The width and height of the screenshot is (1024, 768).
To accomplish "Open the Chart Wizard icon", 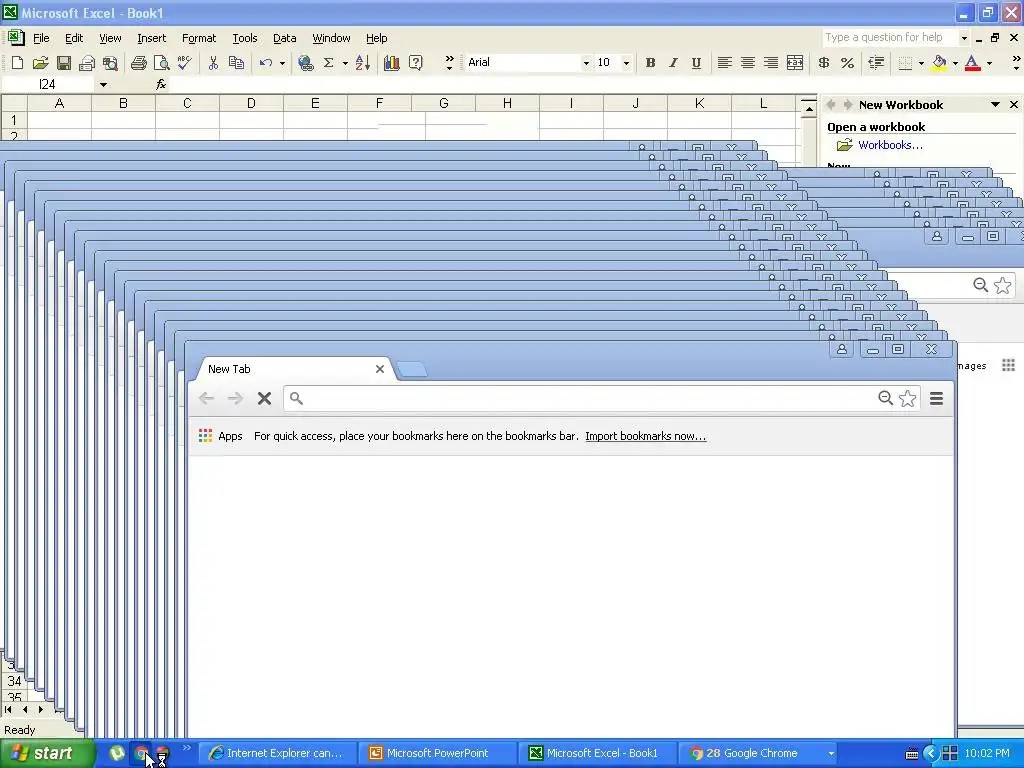I will 392,63.
